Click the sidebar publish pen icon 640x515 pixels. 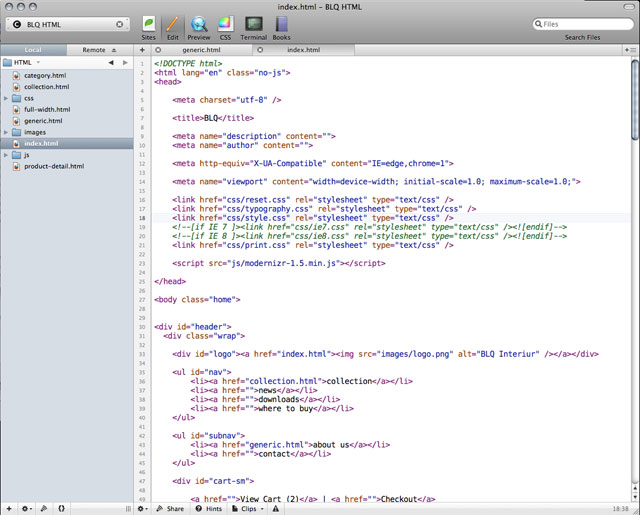pos(44,508)
